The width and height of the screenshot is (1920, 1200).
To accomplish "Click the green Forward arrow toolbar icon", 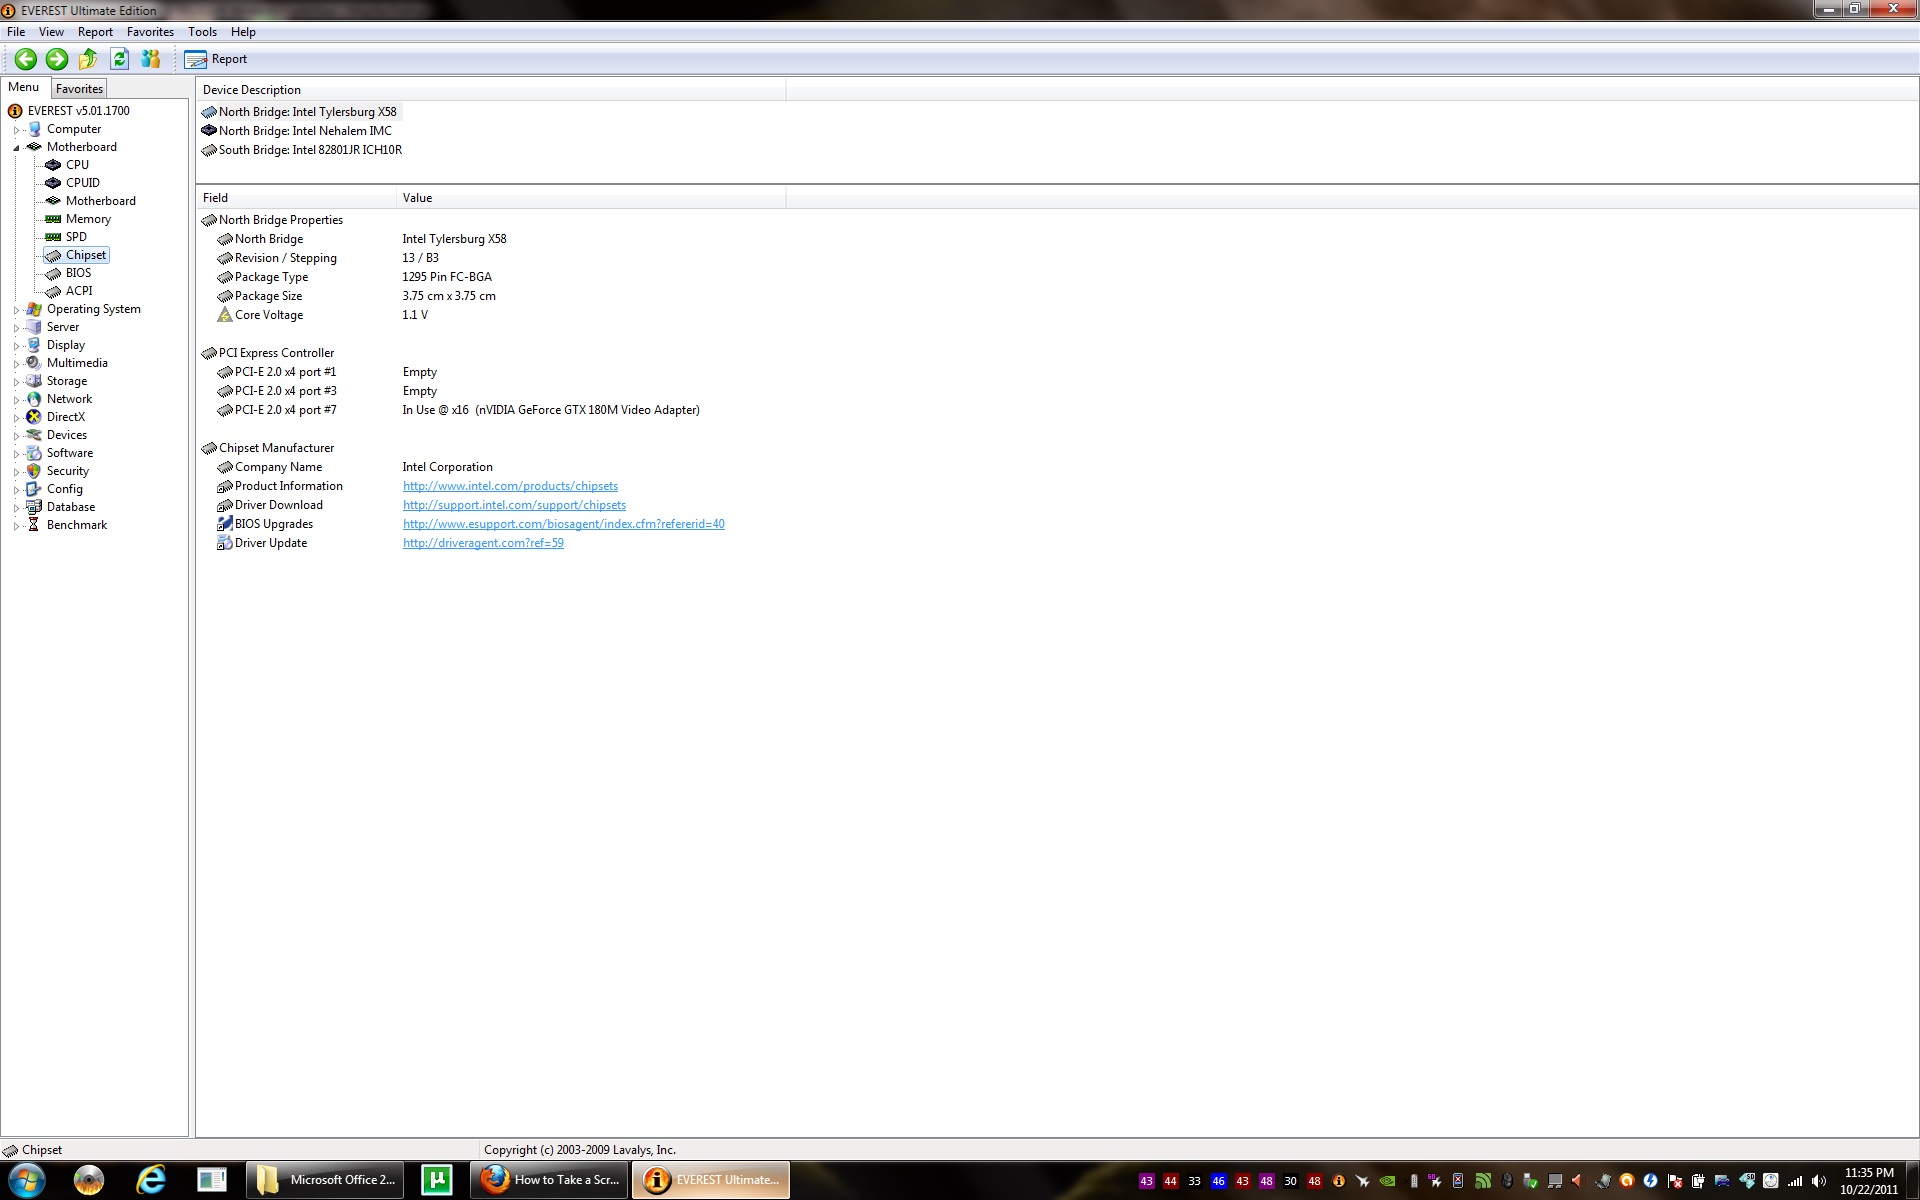I will pyautogui.click(x=57, y=59).
